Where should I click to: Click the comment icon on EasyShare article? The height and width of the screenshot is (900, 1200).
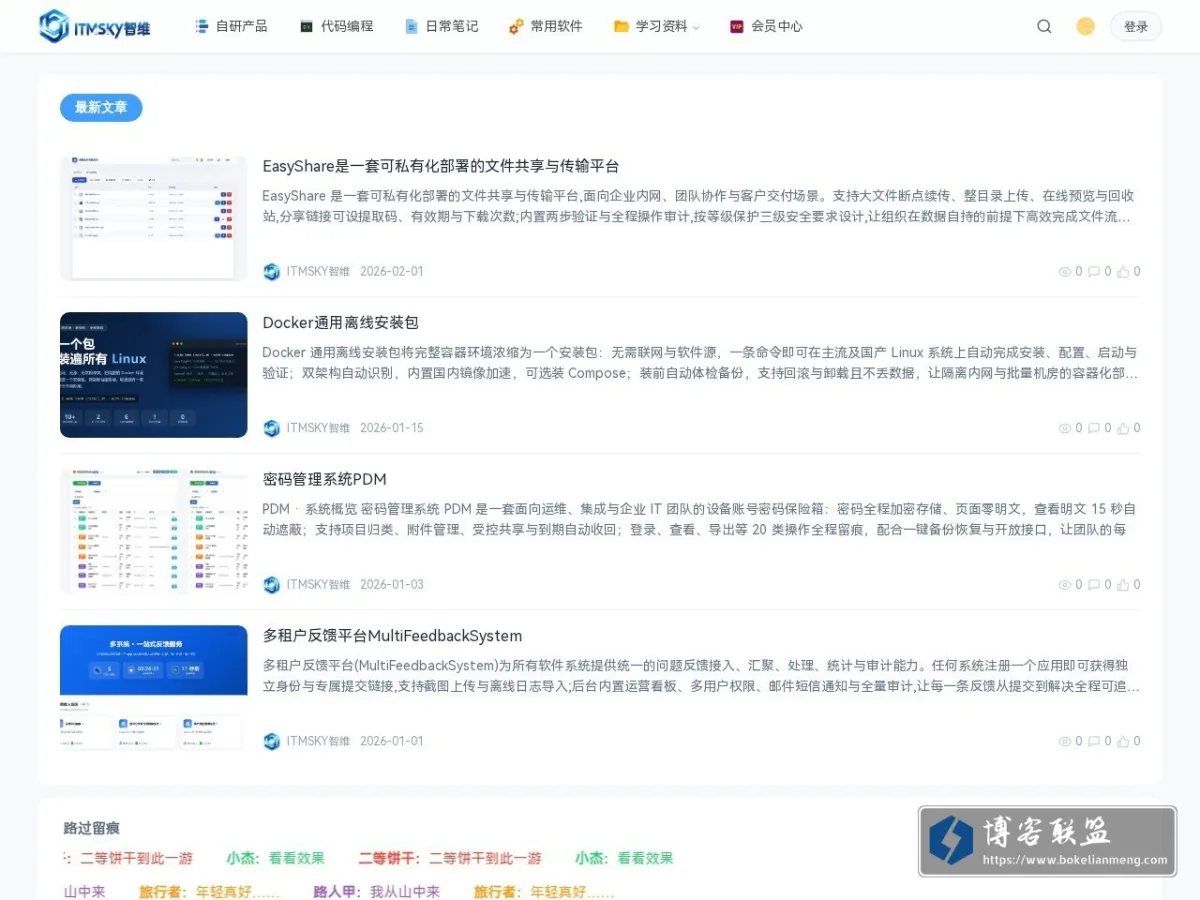point(1094,272)
